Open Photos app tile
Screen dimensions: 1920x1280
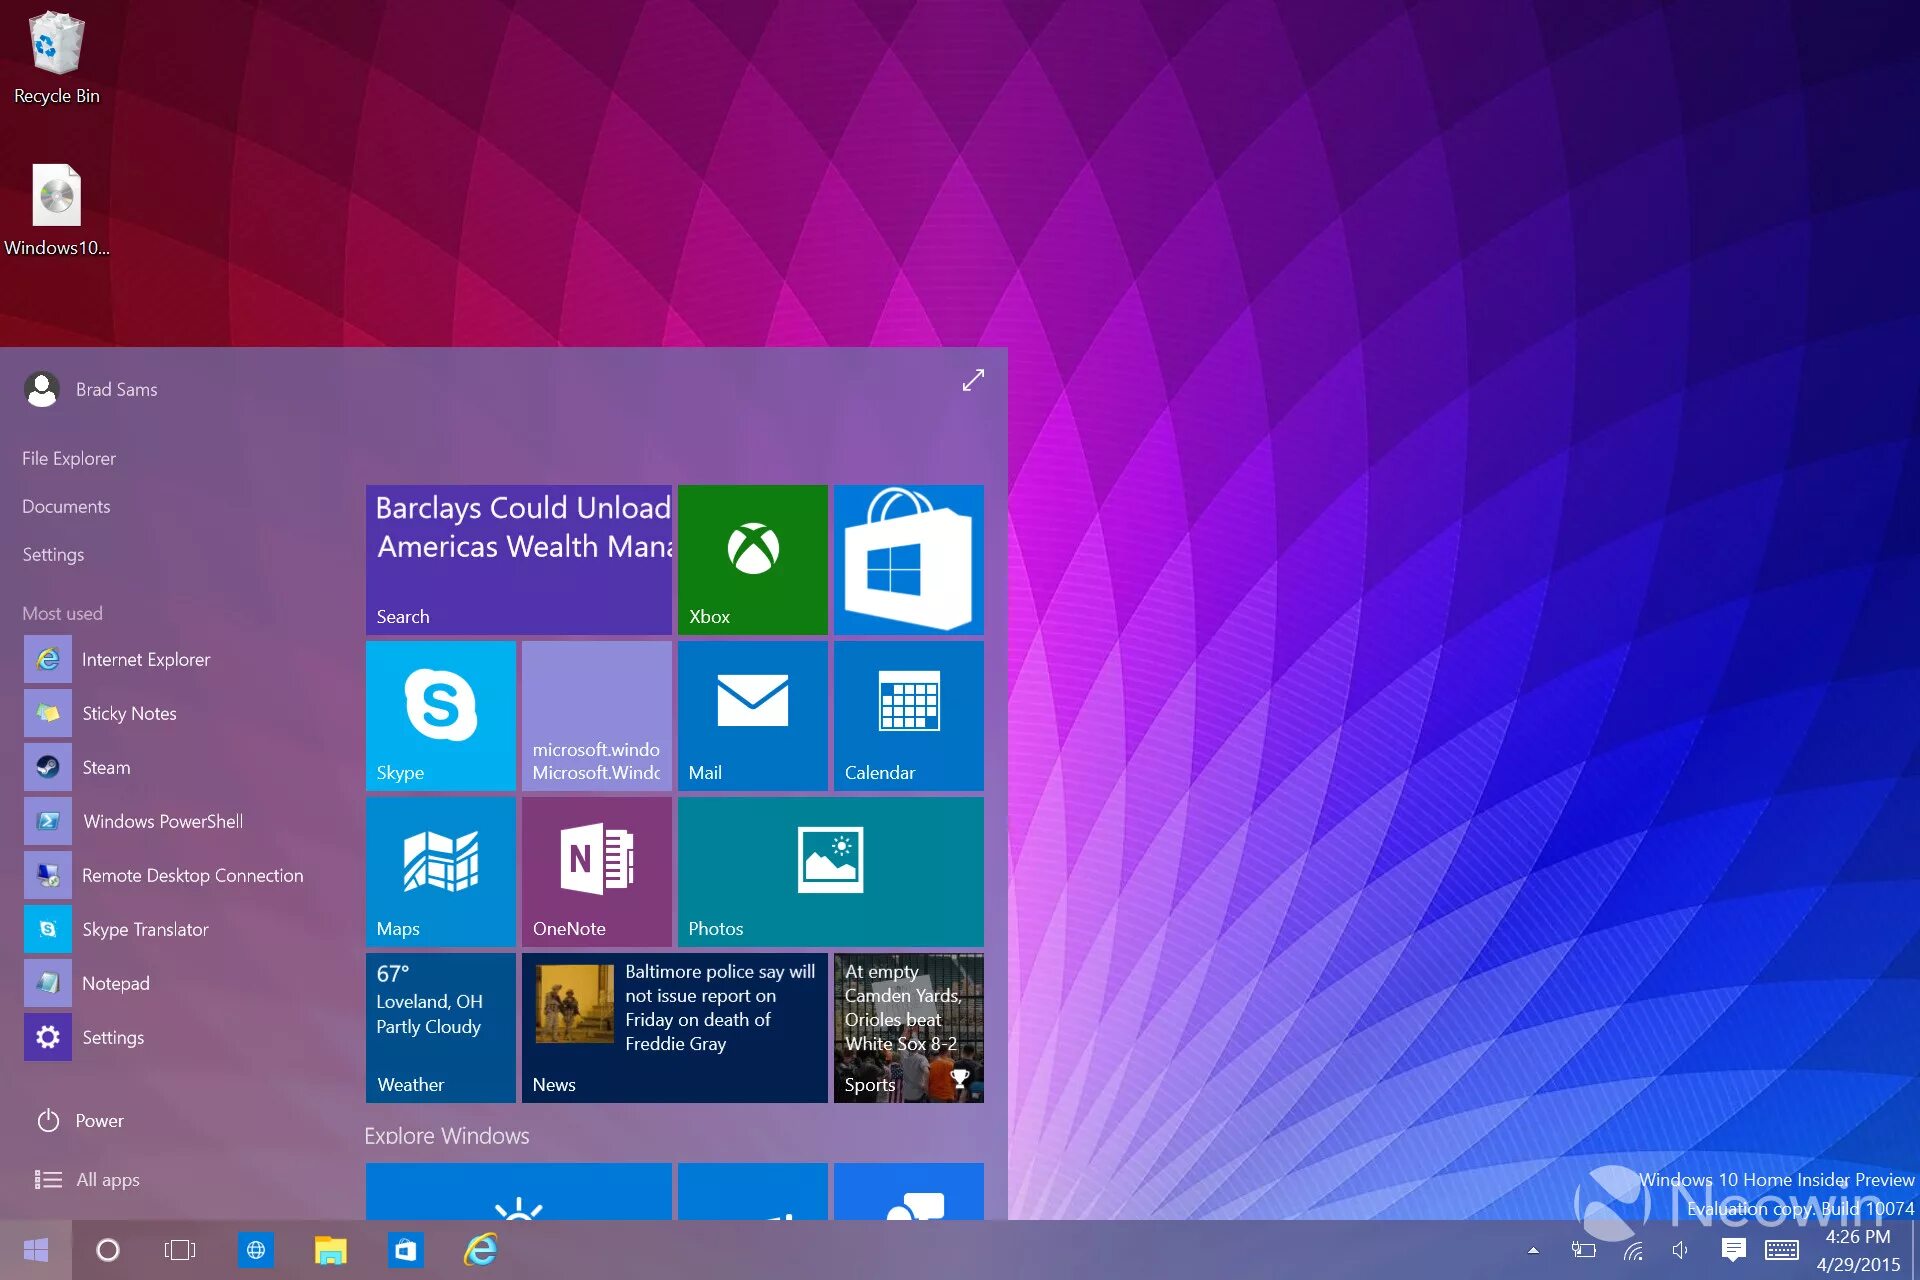click(829, 871)
